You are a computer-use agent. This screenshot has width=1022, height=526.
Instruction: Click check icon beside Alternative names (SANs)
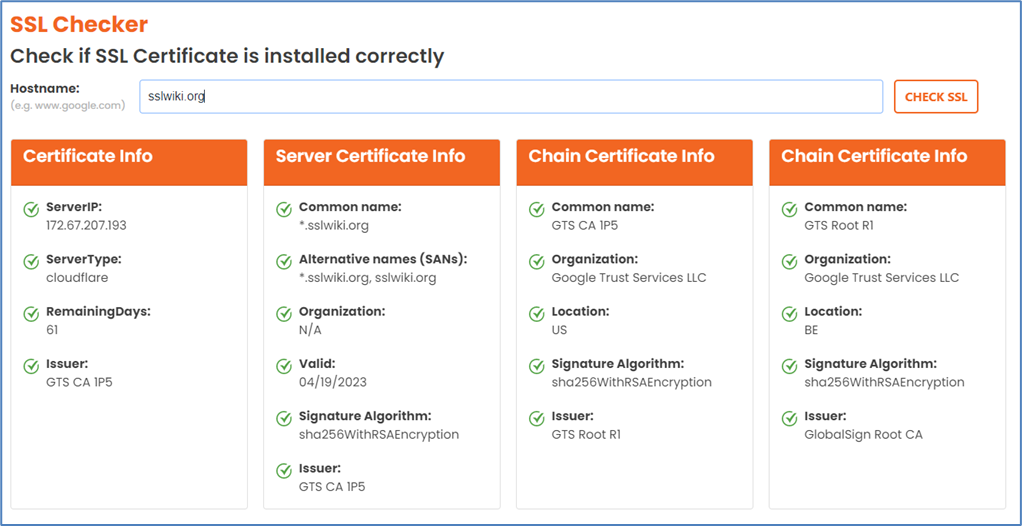[x=284, y=261]
